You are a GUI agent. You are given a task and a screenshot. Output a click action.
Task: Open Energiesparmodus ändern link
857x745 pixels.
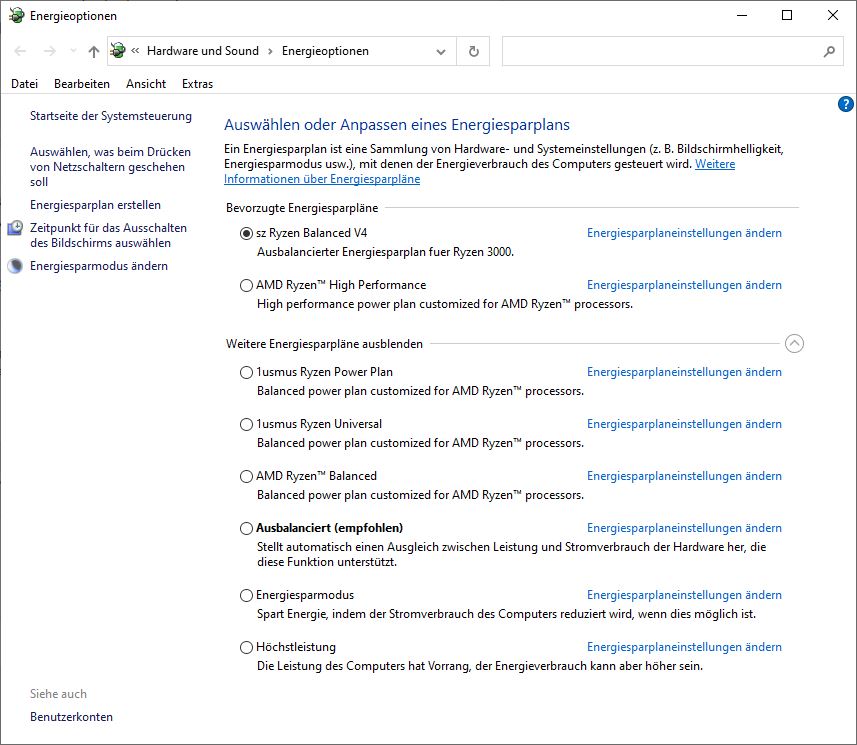[99, 266]
